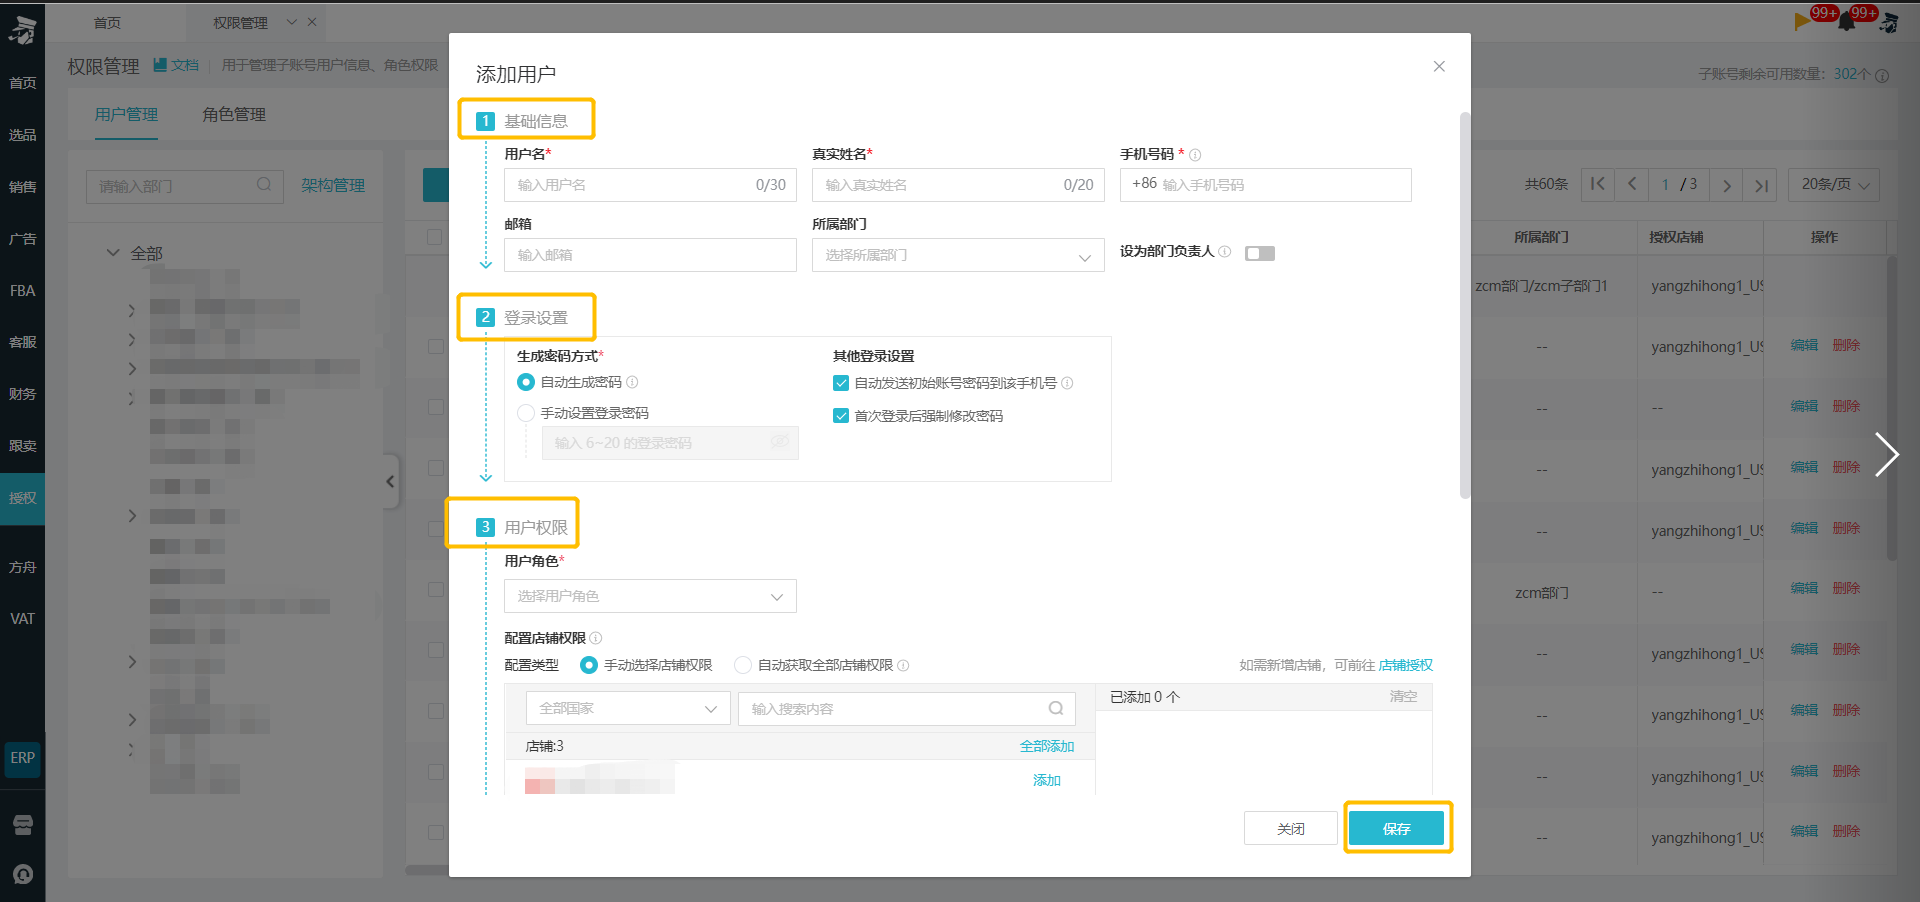Viewport: 1920px width, 902px height.
Task: Click the search icon in the store search box
Action: [1055, 708]
